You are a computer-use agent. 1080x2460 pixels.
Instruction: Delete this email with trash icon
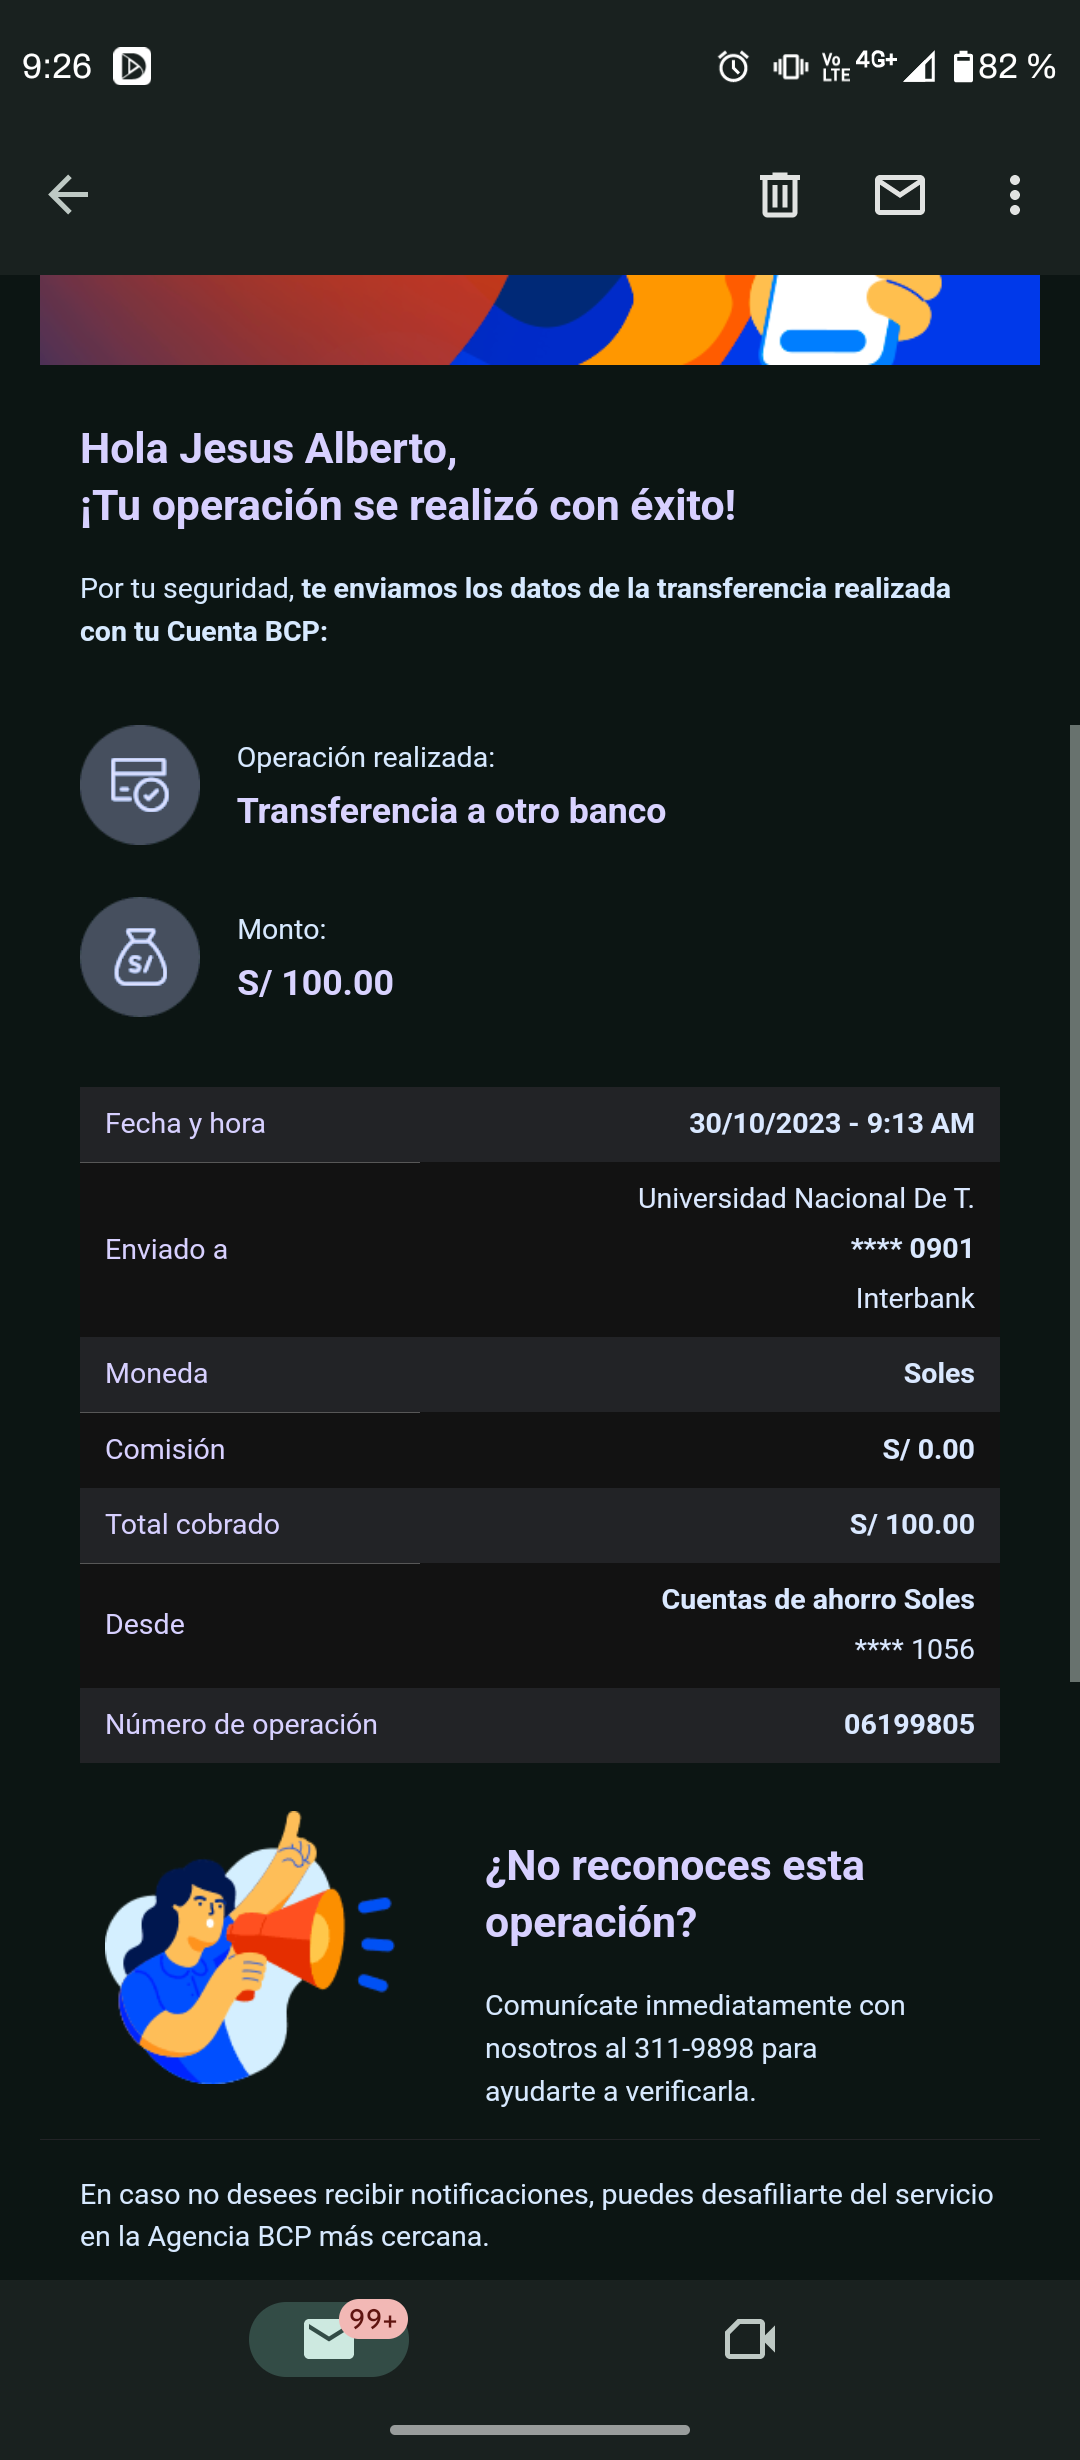[779, 195]
